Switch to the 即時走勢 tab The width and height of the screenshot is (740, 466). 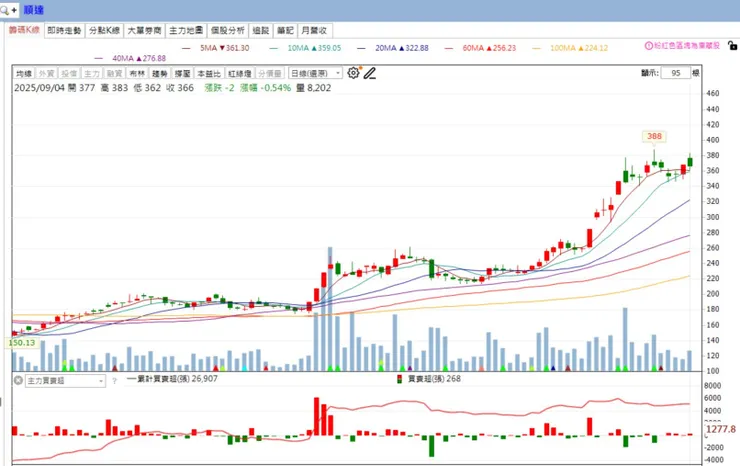click(x=64, y=31)
